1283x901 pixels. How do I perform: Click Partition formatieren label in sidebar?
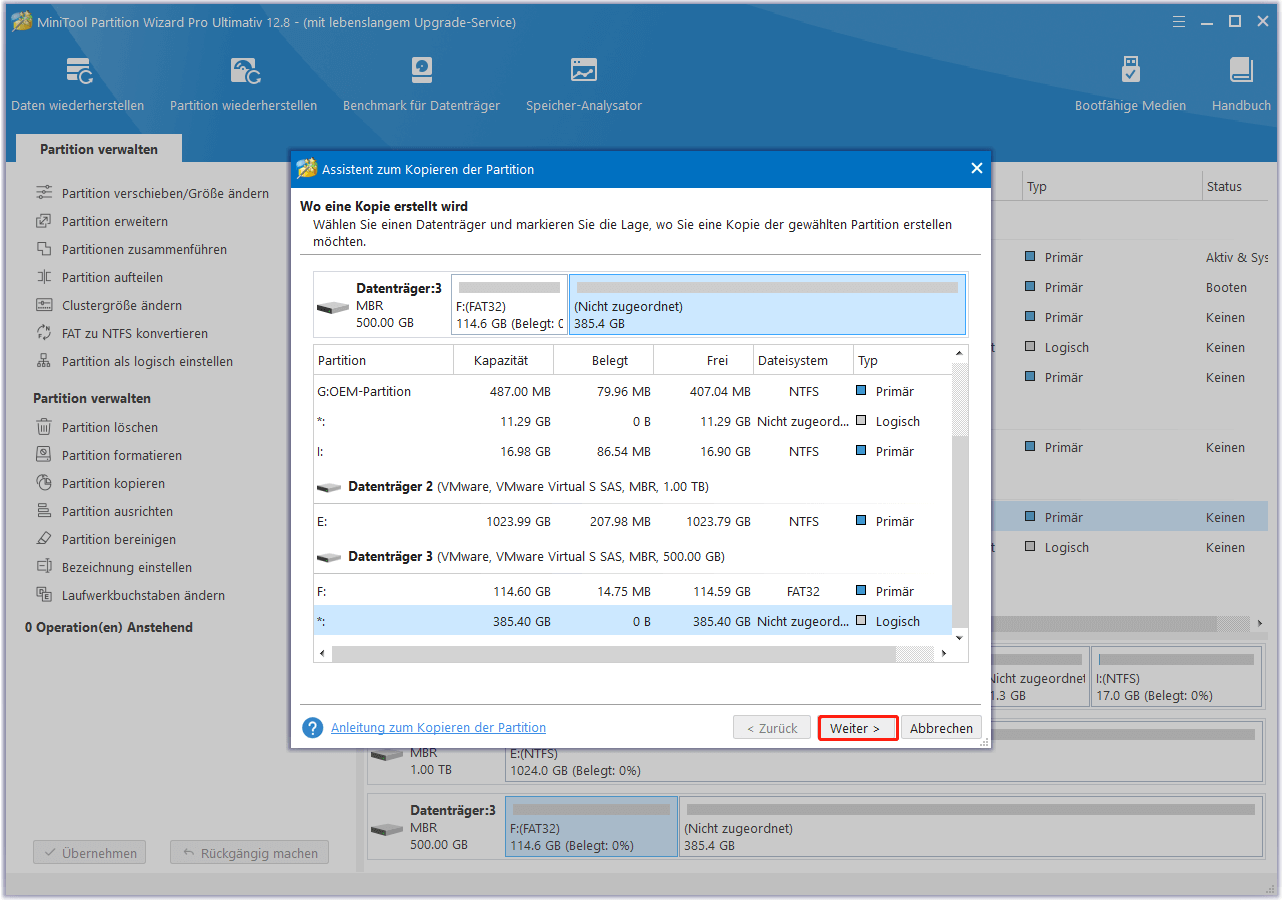(x=122, y=455)
